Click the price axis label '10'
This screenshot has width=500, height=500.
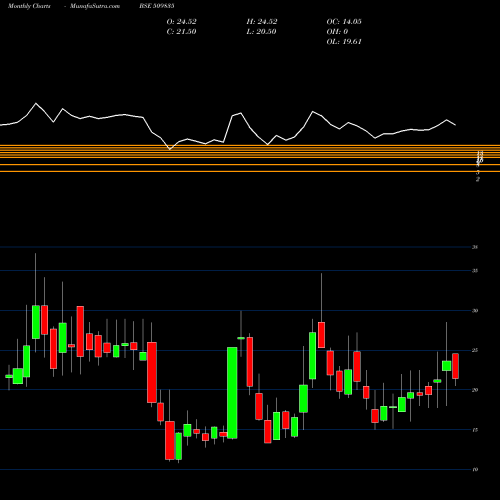[x=475, y=470]
